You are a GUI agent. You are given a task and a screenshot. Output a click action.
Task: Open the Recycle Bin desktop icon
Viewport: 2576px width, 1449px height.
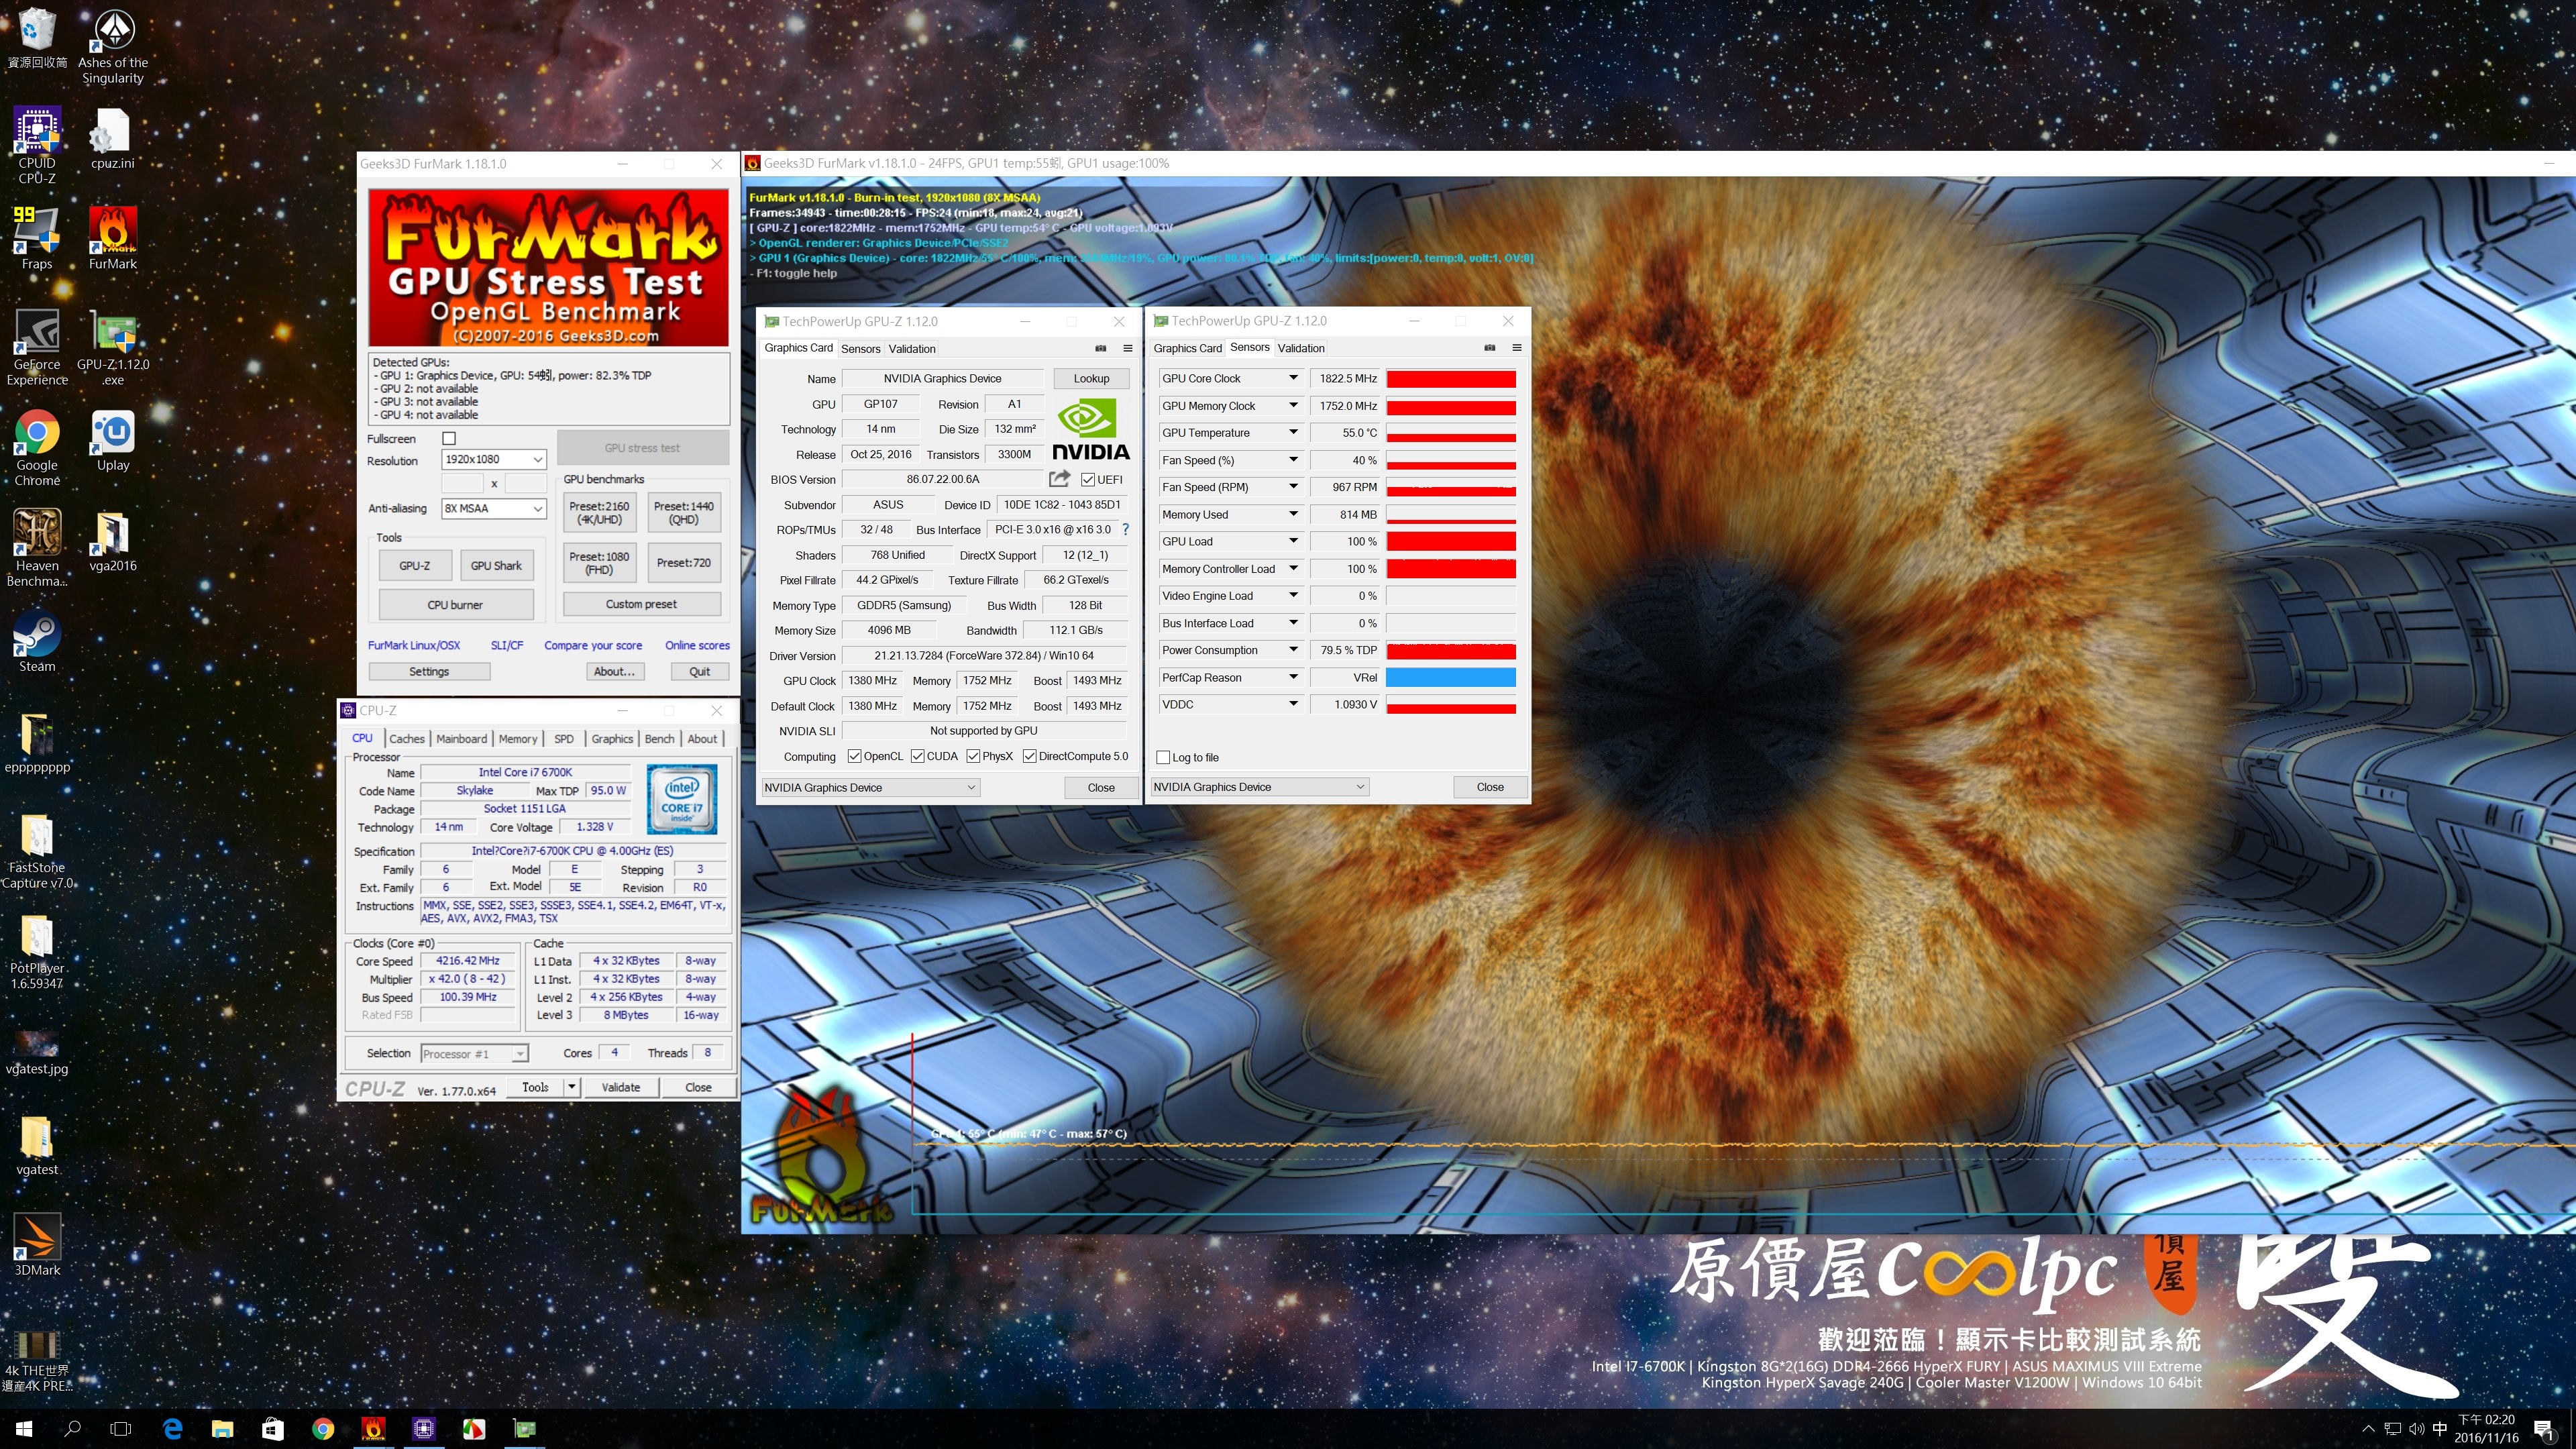37,38
